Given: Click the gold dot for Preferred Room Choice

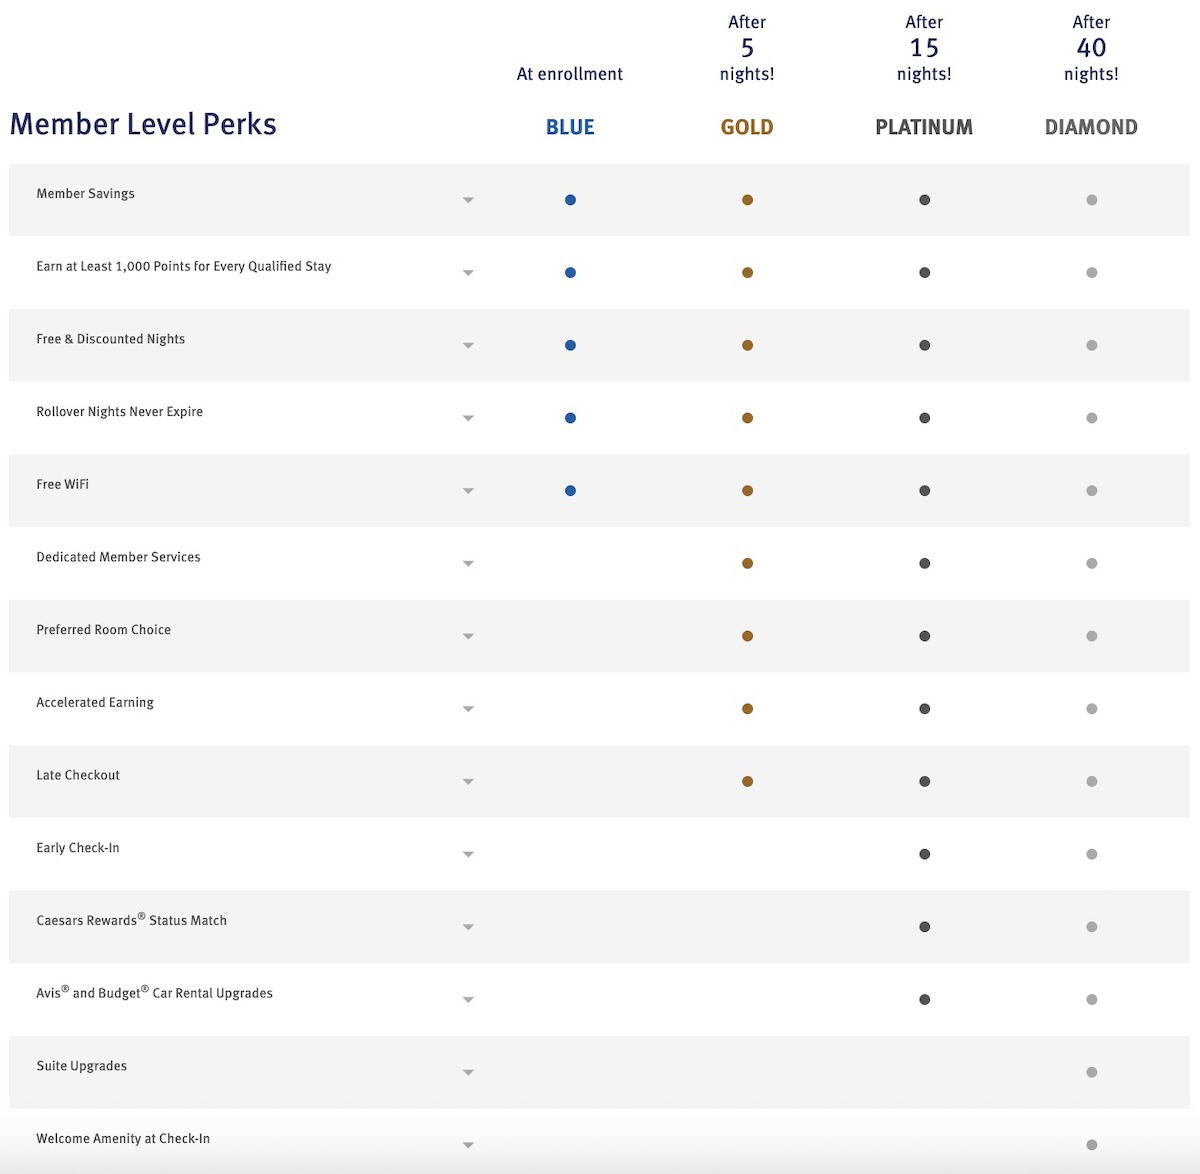Looking at the screenshot, I should tap(747, 636).
